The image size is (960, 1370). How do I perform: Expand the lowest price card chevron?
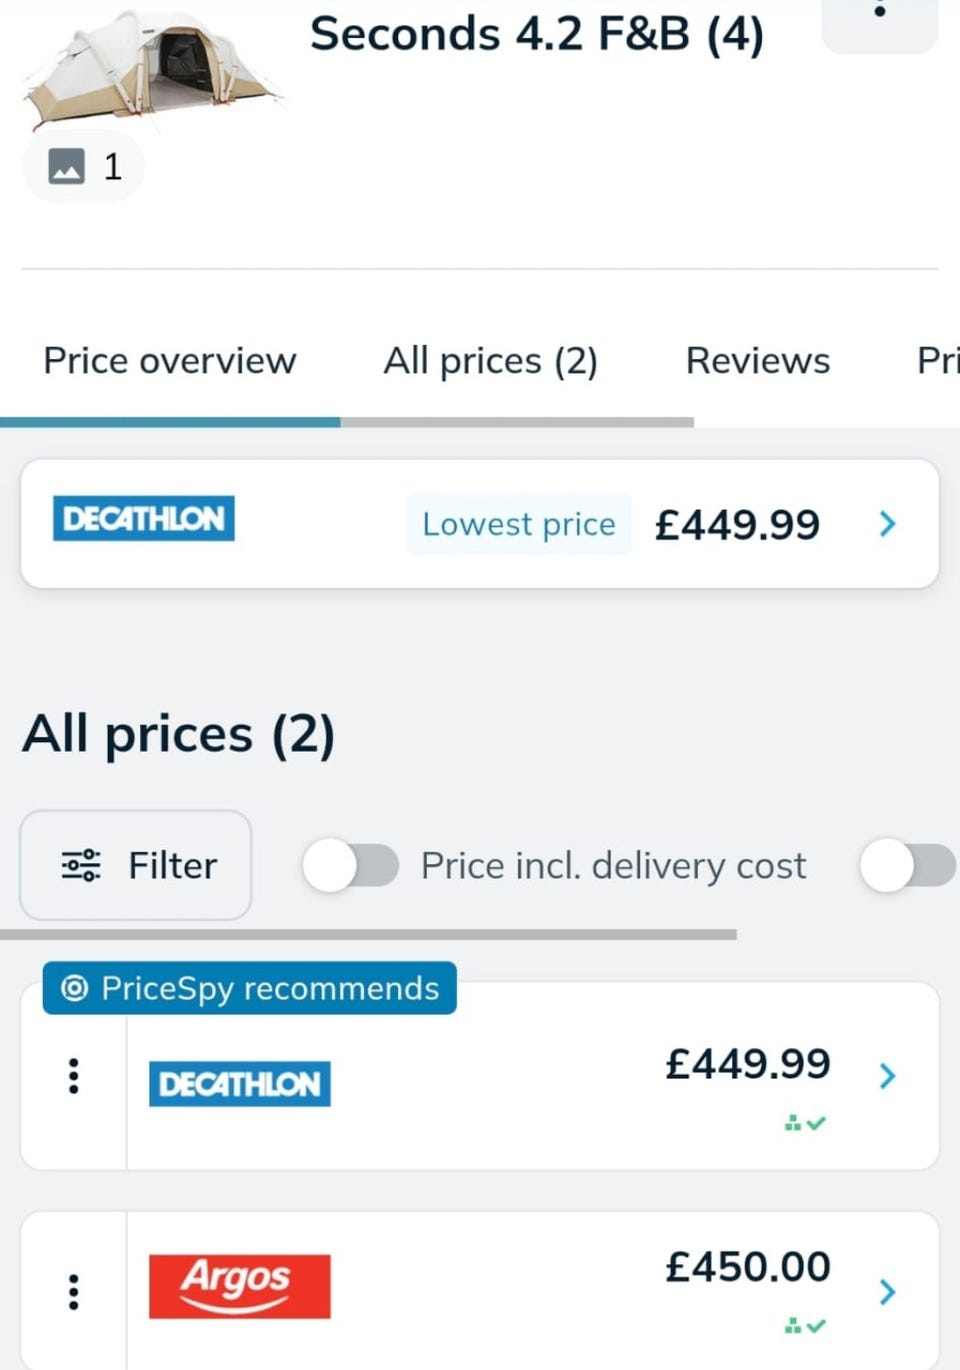[887, 524]
